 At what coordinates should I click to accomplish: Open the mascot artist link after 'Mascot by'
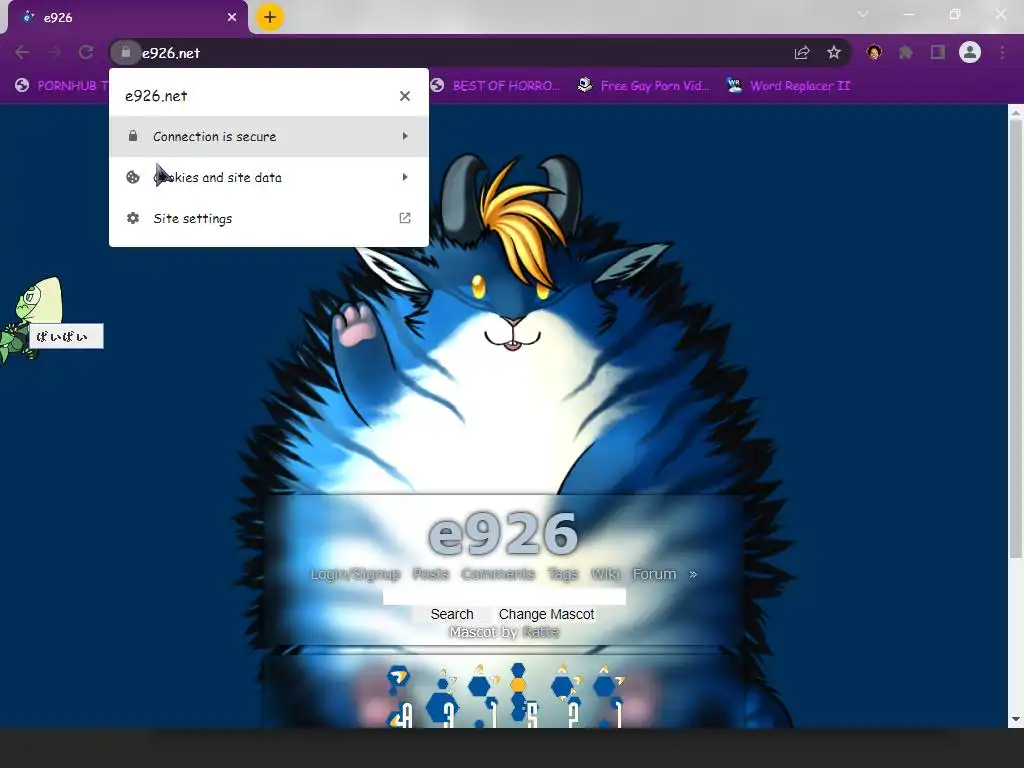pyautogui.click(x=541, y=632)
